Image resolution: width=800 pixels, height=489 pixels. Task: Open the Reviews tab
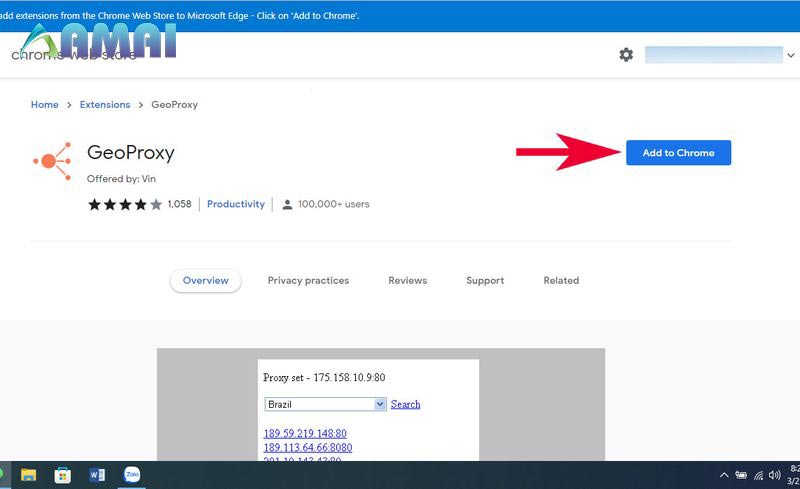click(x=408, y=281)
